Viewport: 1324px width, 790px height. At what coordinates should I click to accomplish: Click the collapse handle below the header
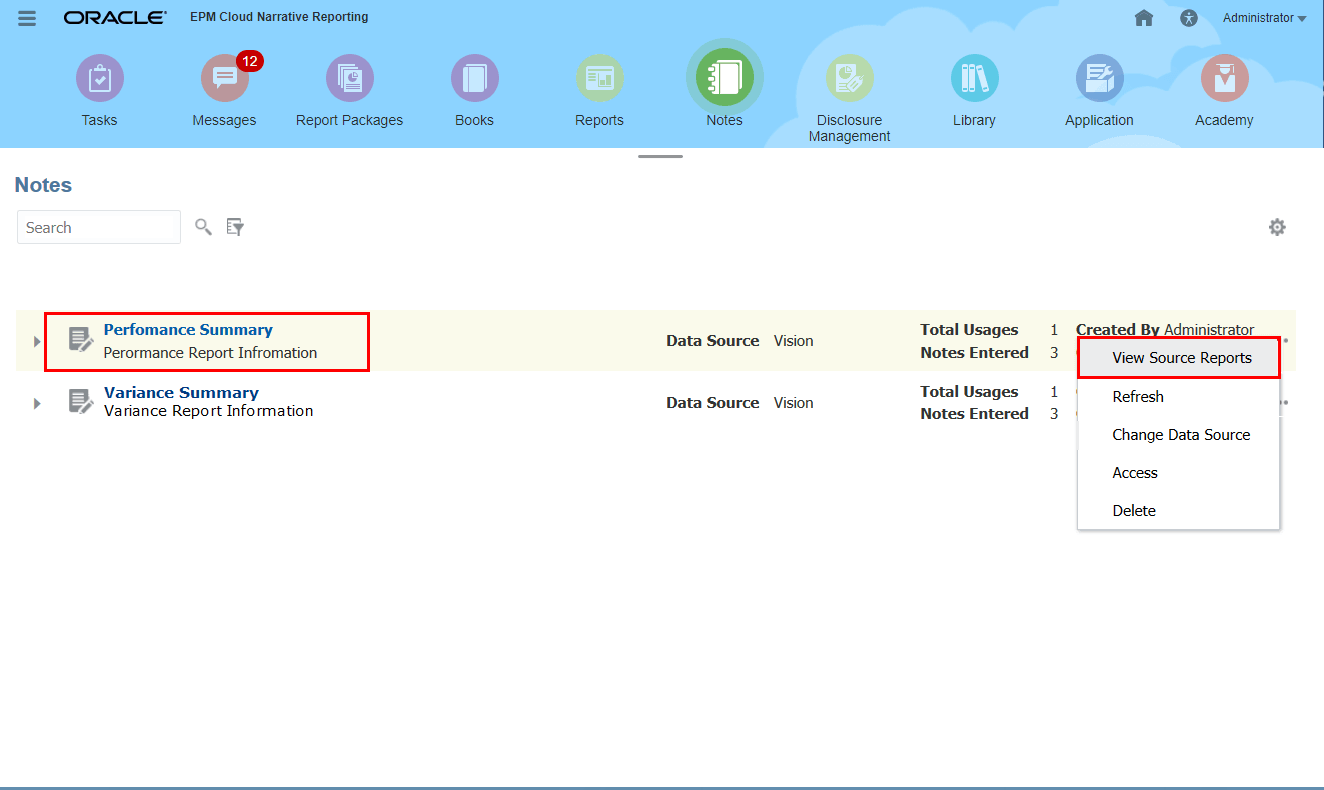pos(660,156)
